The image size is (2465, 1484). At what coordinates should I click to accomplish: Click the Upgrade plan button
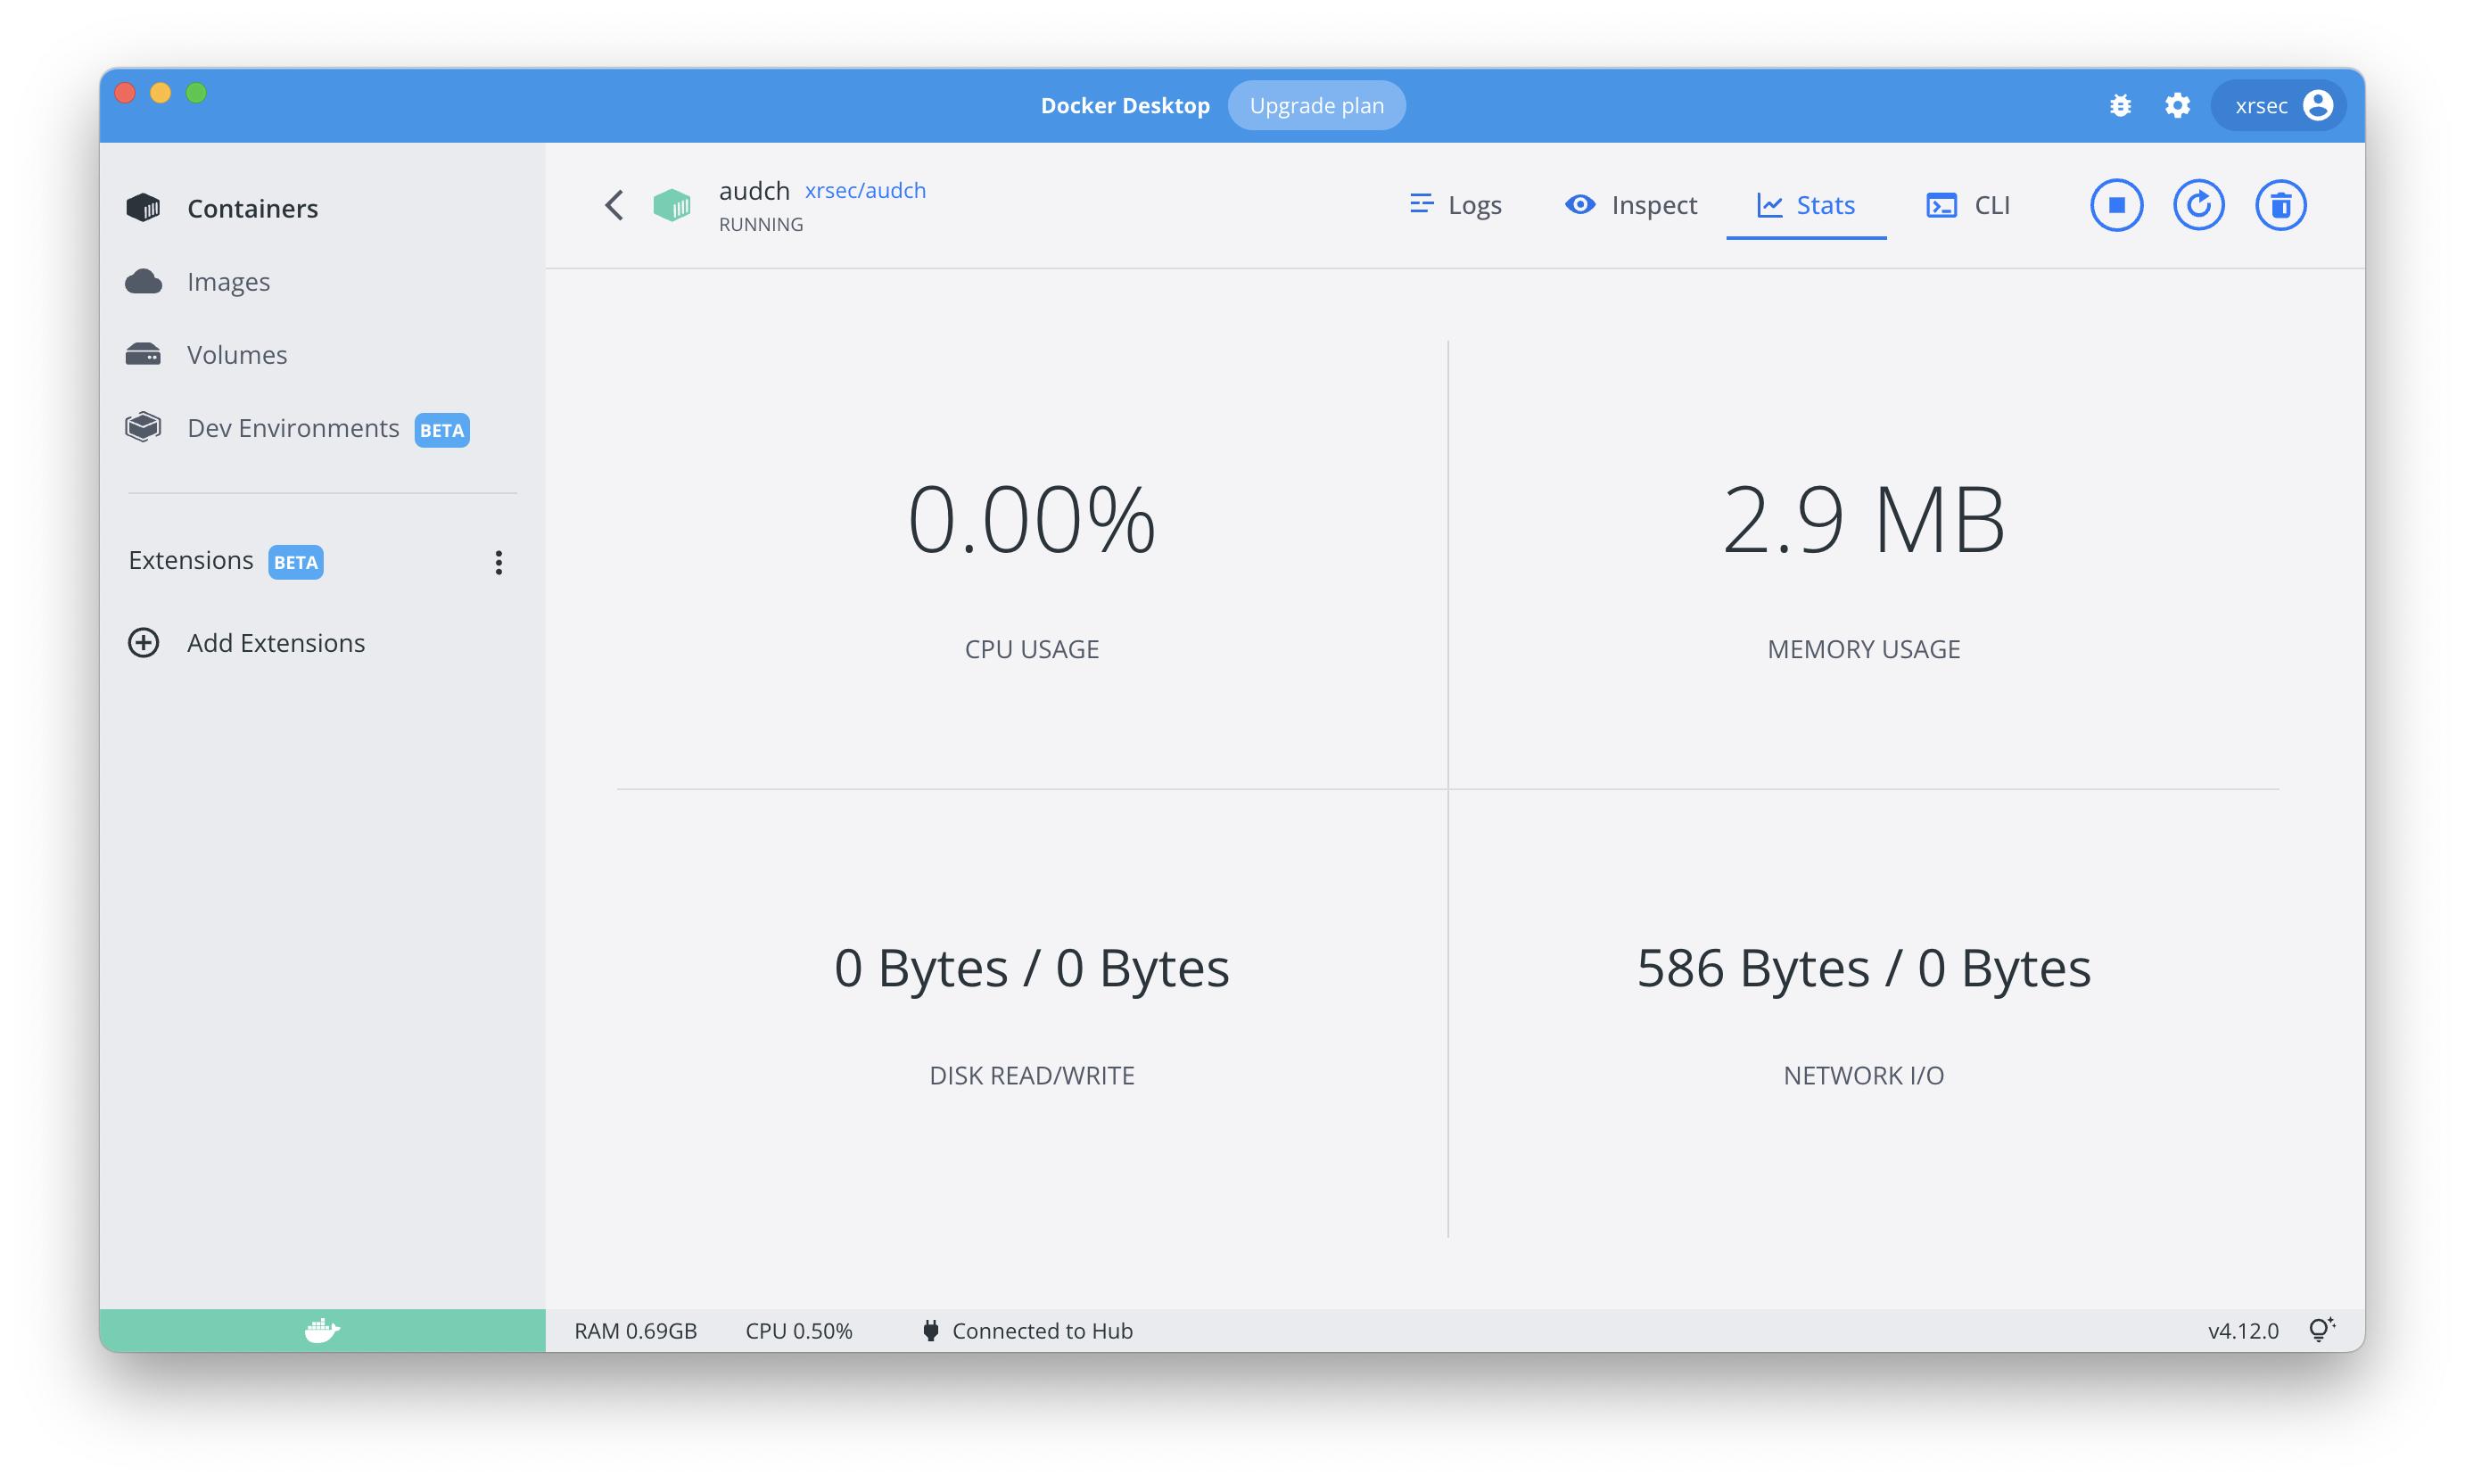coord(1316,105)
